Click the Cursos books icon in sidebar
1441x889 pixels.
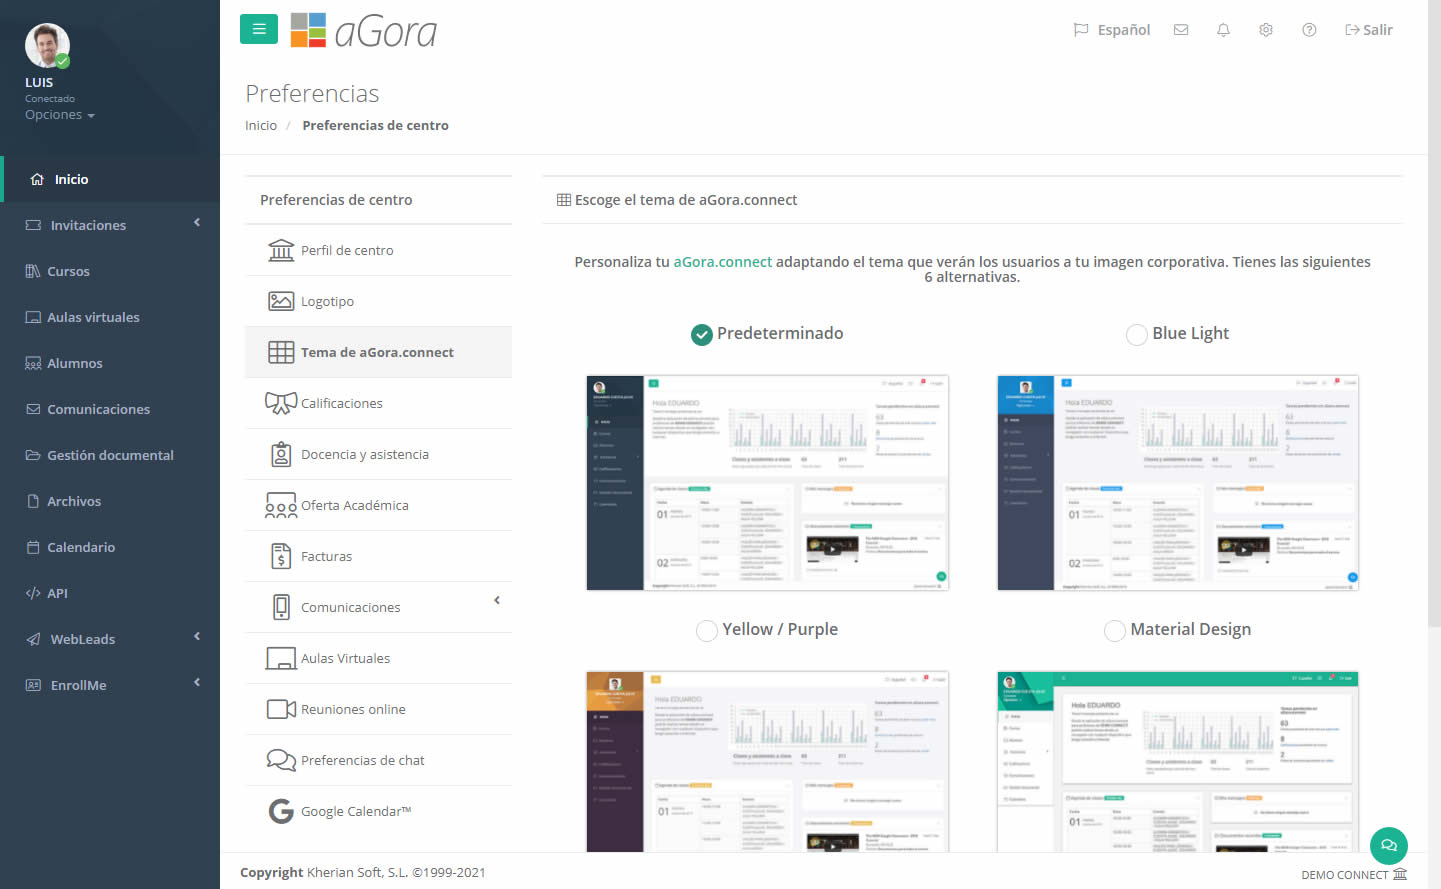tap(33, 271)
